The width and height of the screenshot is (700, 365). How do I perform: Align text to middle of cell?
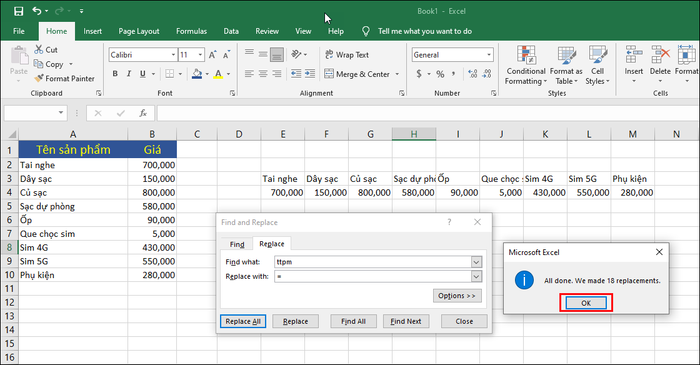263,54
